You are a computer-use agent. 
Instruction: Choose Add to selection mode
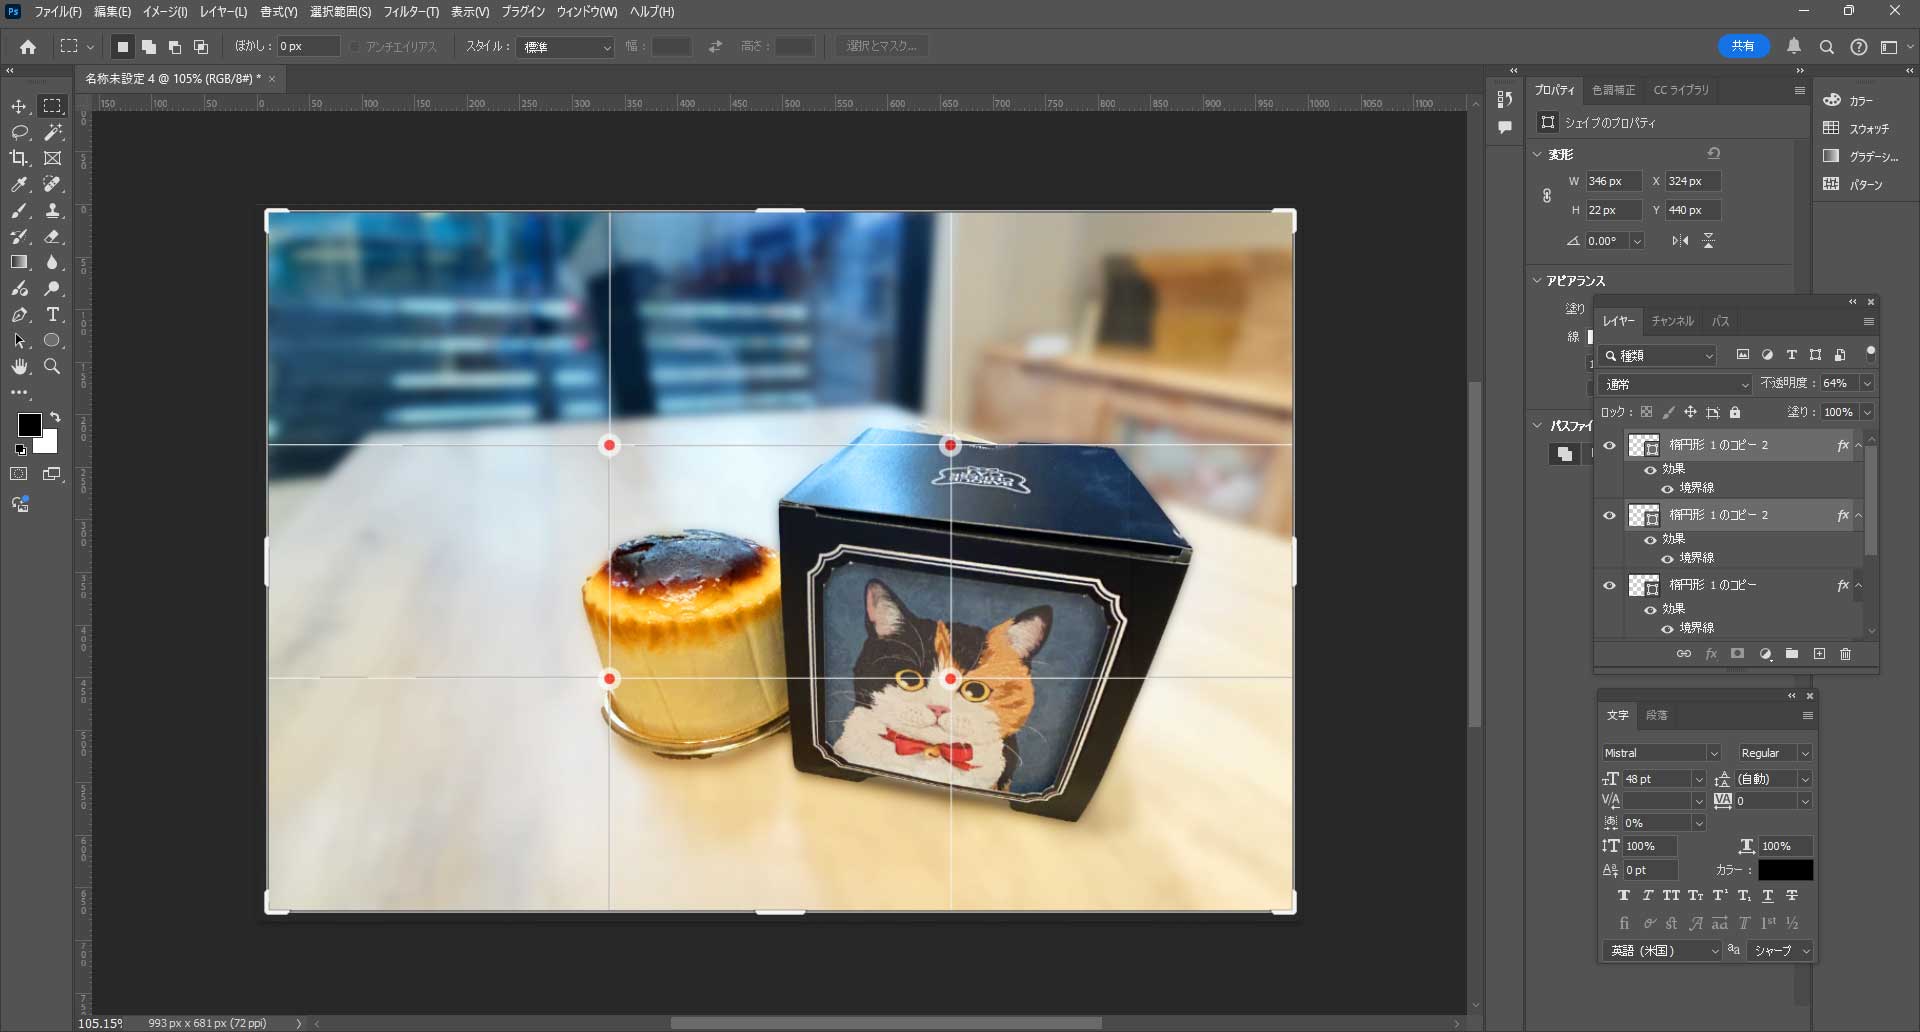click(148, 46)
